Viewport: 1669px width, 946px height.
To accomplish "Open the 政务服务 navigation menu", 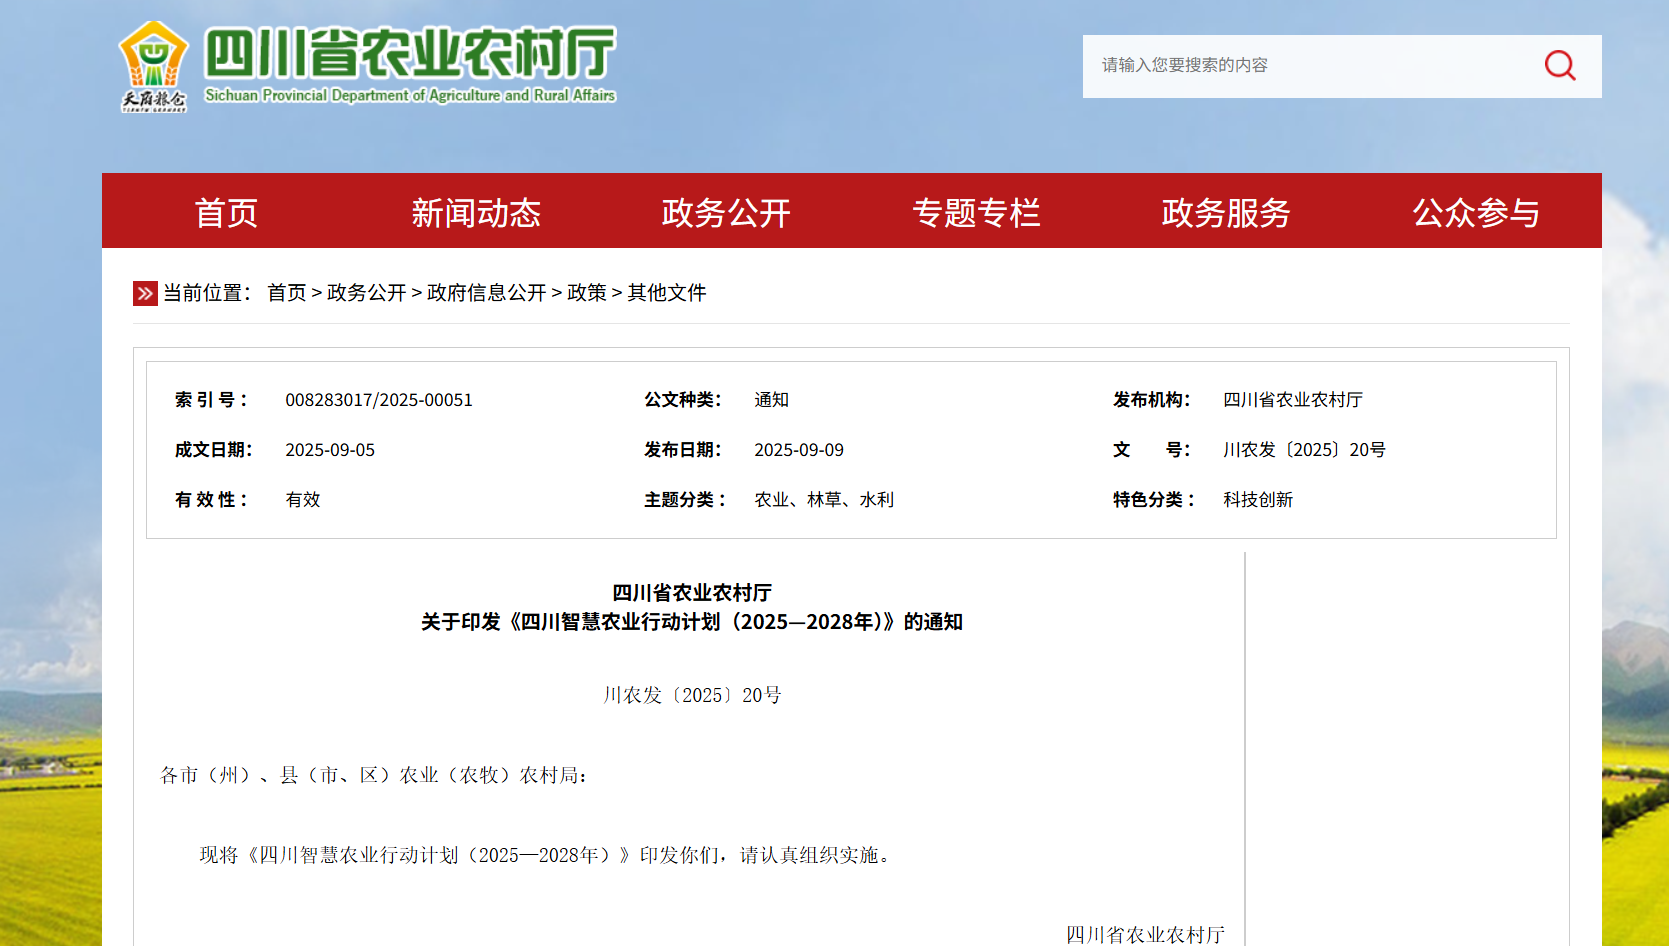I will (1226, 212).
